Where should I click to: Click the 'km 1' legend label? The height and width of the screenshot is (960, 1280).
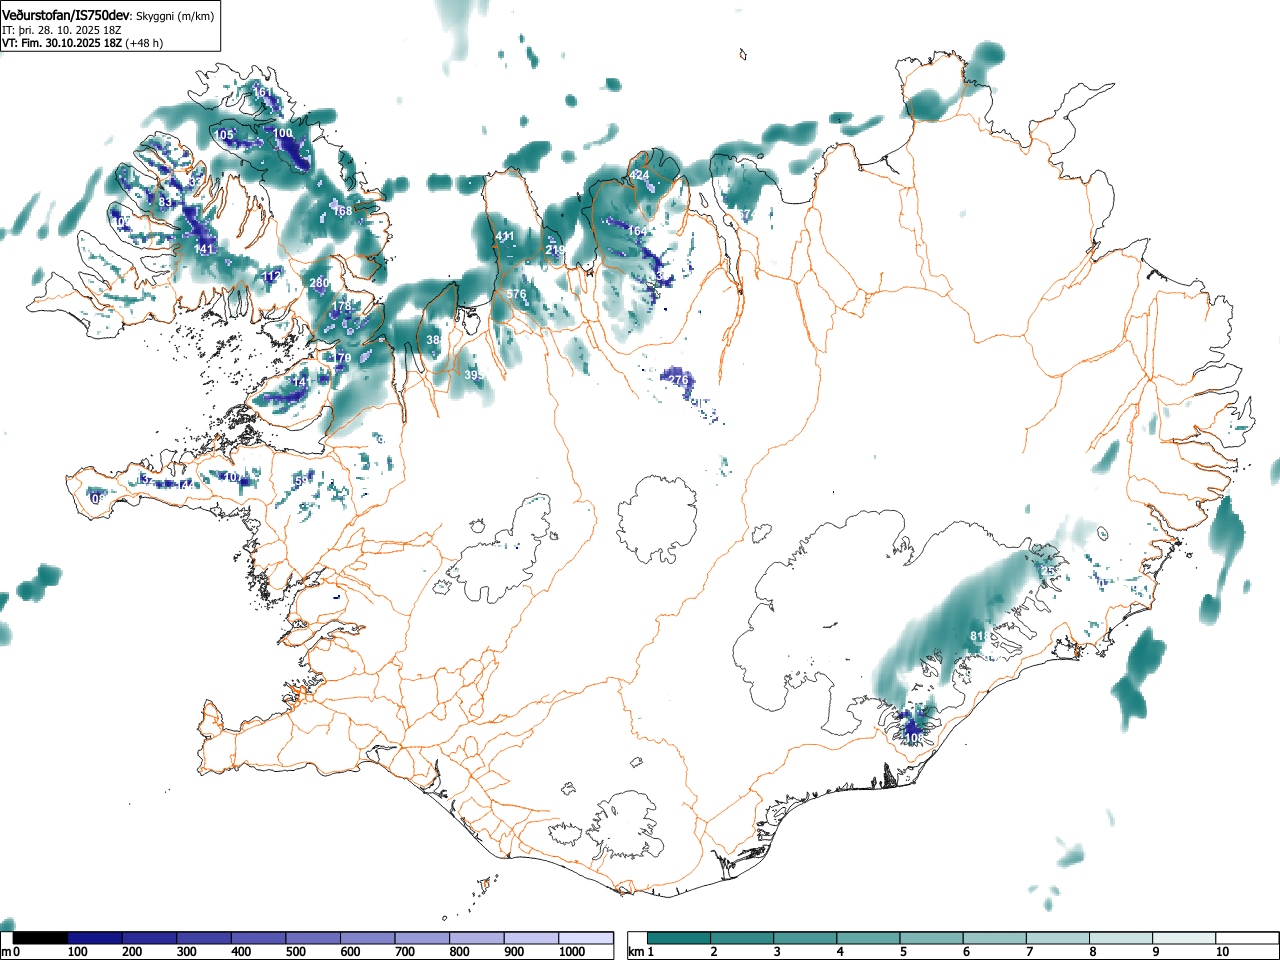coord(641,952)
